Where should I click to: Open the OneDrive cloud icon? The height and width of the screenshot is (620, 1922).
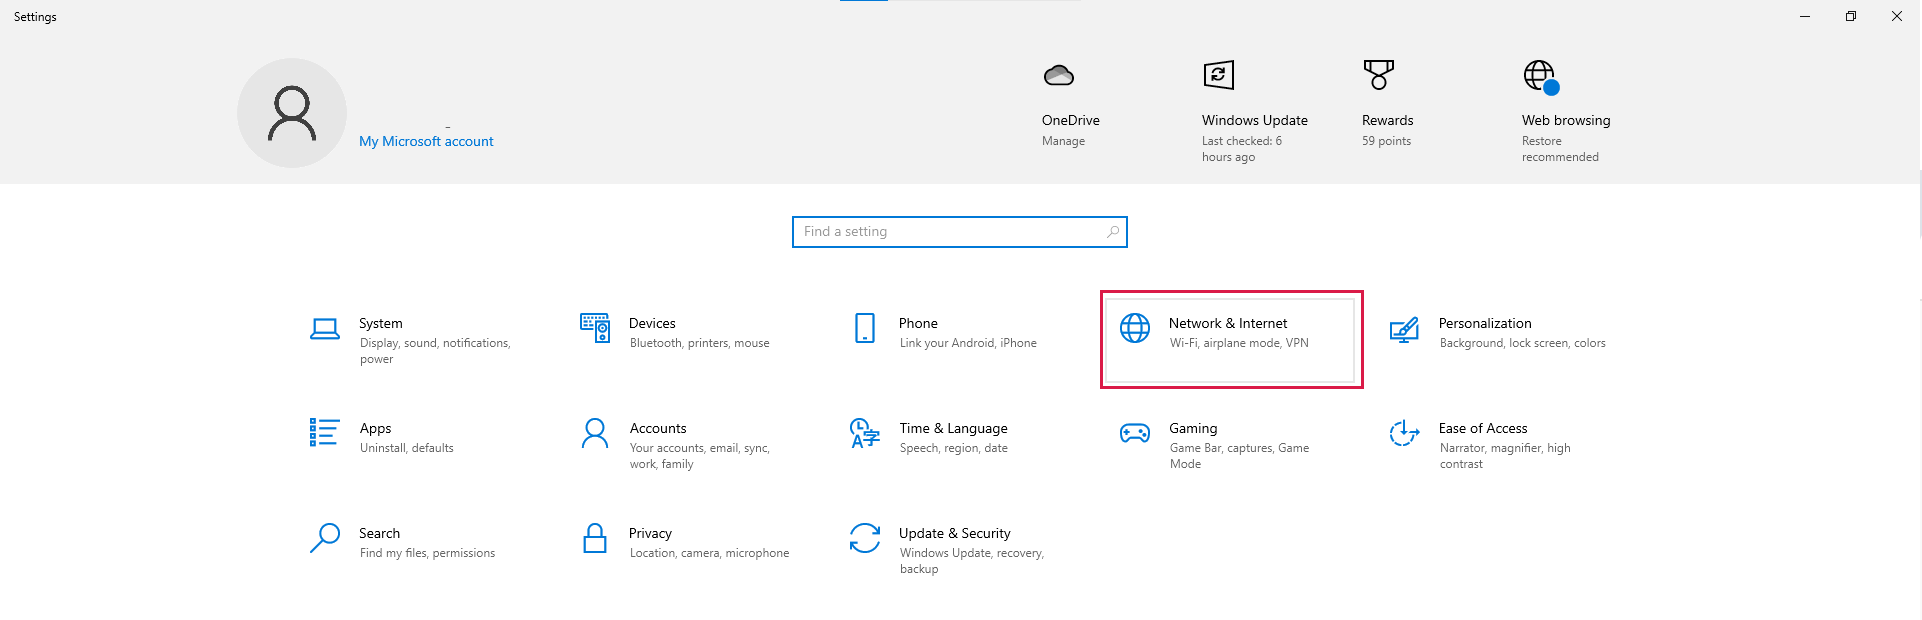pyautogui.click(x=1059, y=75)
